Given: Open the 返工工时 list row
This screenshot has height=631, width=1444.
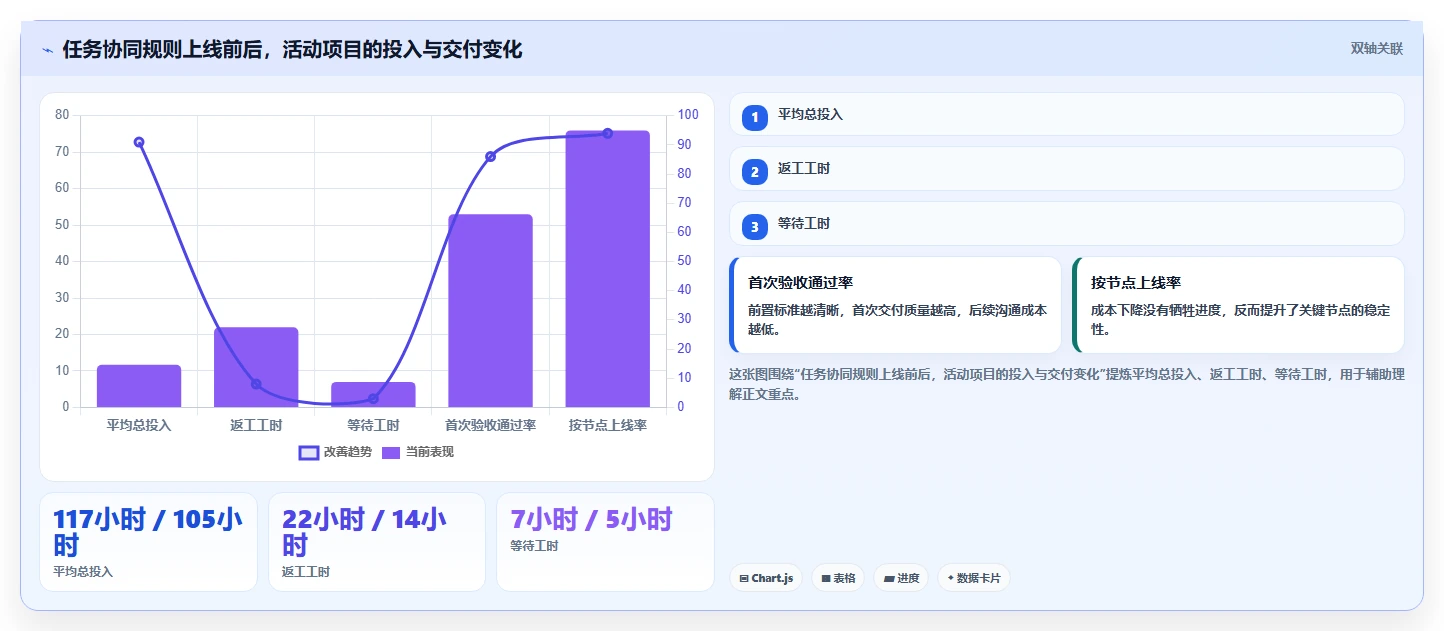Looking at the screenshot, I should click(x=1067, y=168).
